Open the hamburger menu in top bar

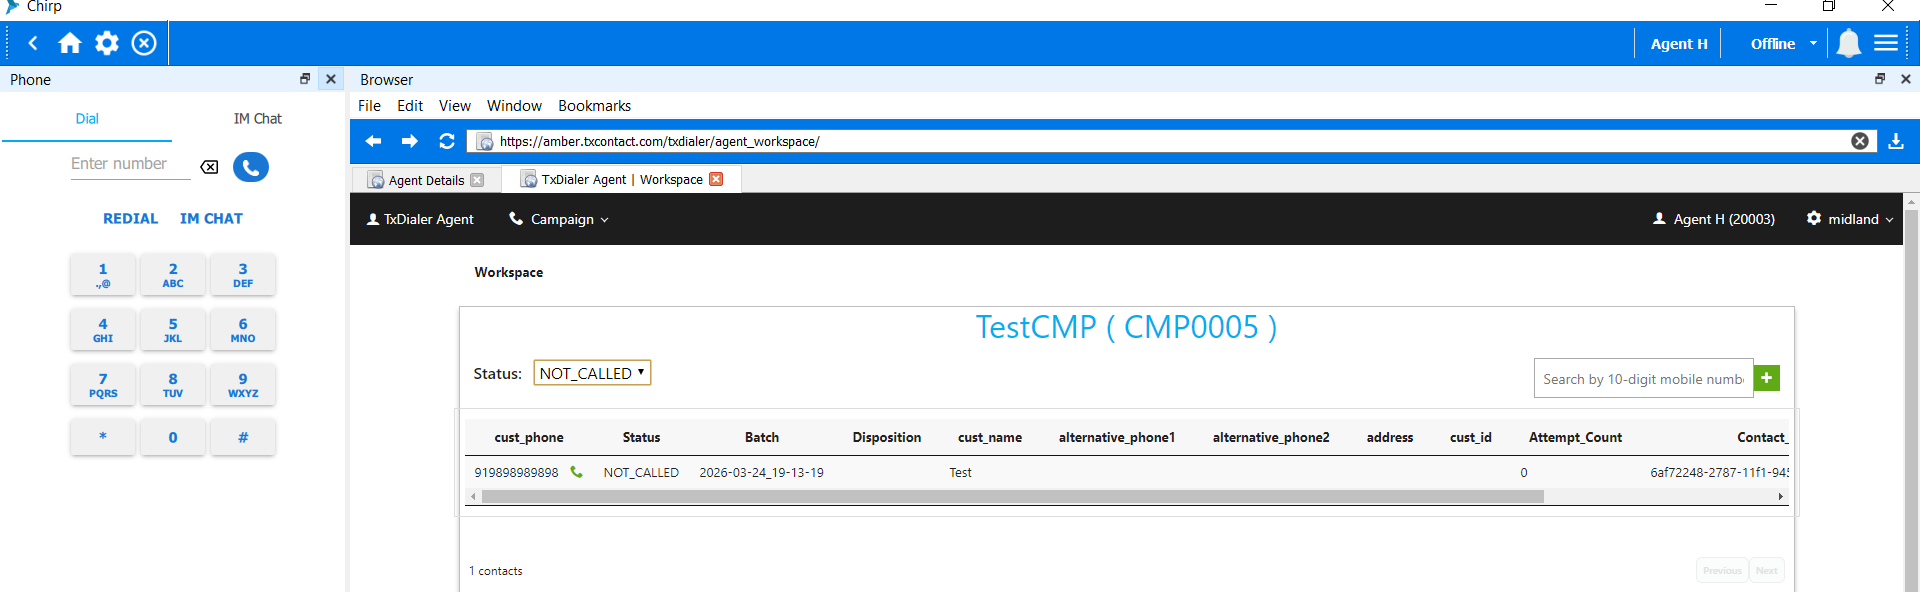[x=1885, y=43]
